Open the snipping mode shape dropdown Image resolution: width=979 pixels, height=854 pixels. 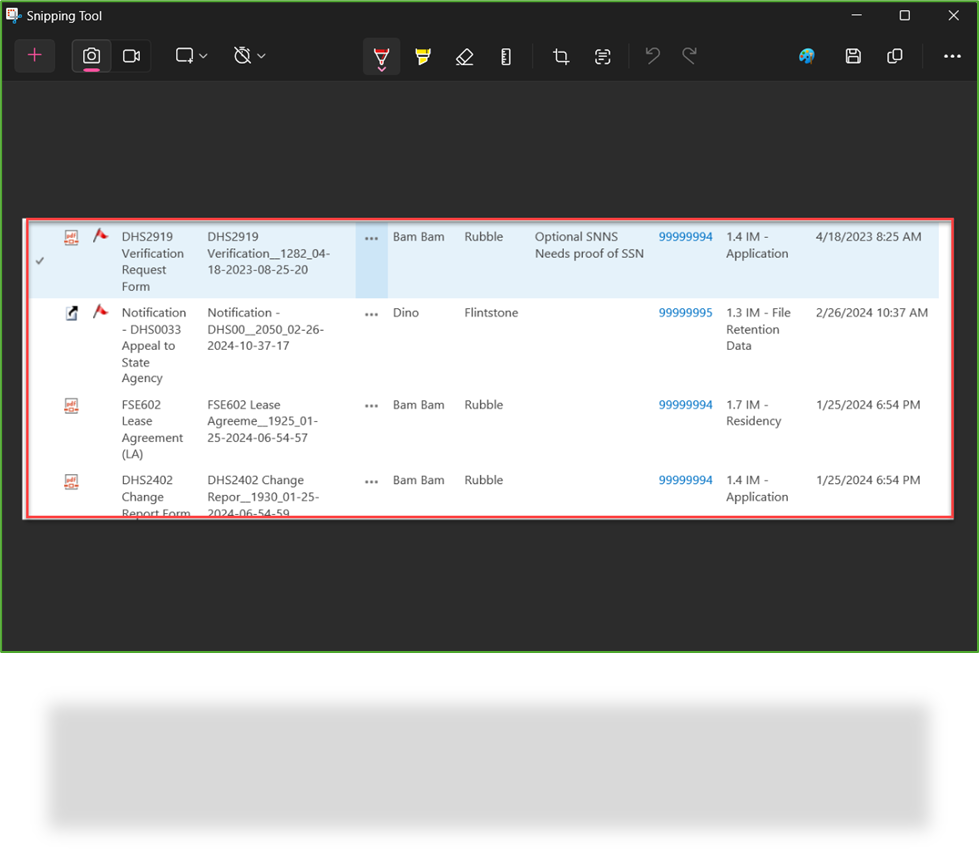(x=191, y=56)
